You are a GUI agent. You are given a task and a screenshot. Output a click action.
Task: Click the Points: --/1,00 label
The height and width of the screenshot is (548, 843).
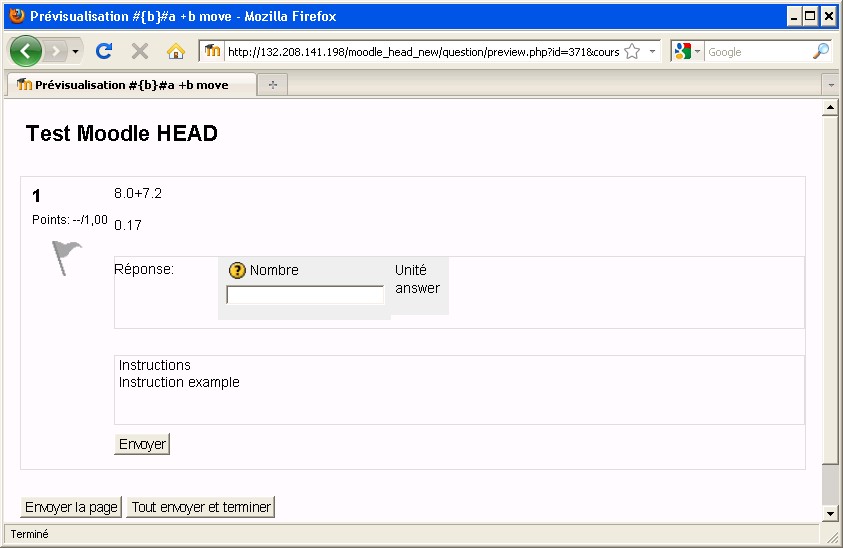click(70, 219)
